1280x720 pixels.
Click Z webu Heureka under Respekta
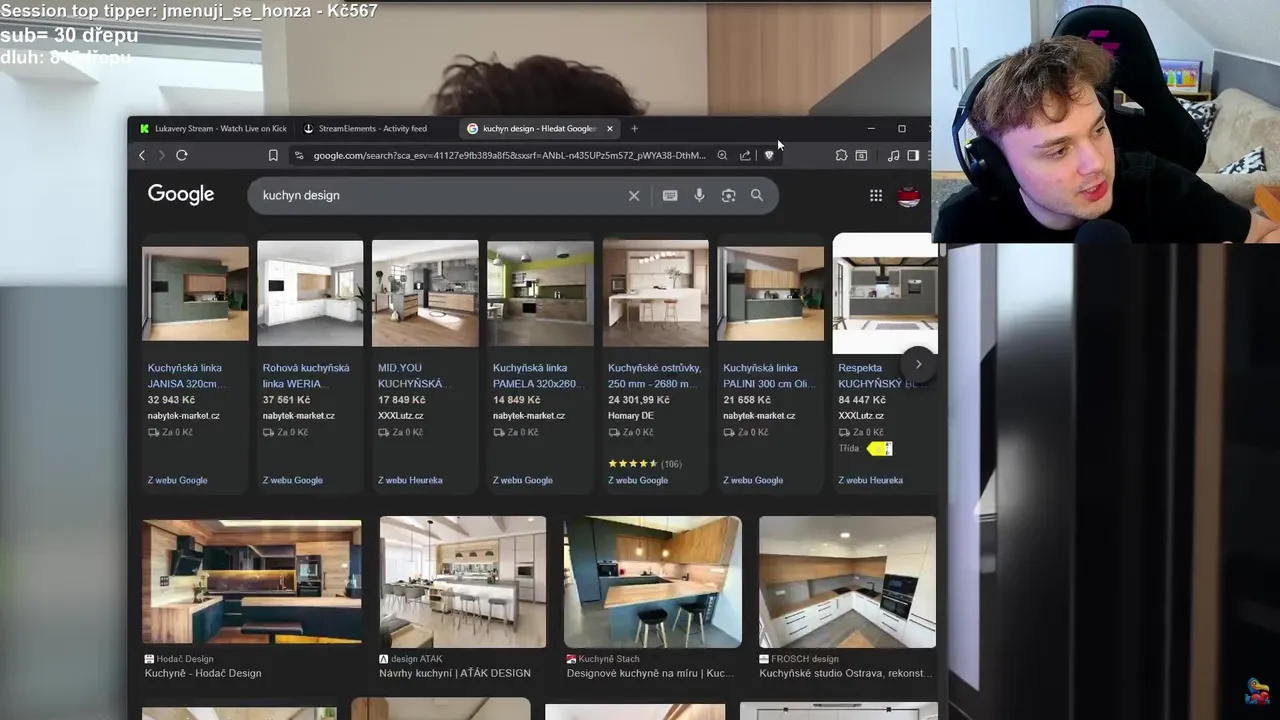[870, 480]
